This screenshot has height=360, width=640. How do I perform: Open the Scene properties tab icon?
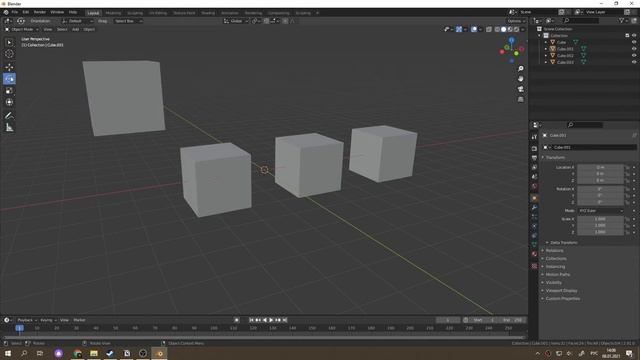tap(534, 177)
